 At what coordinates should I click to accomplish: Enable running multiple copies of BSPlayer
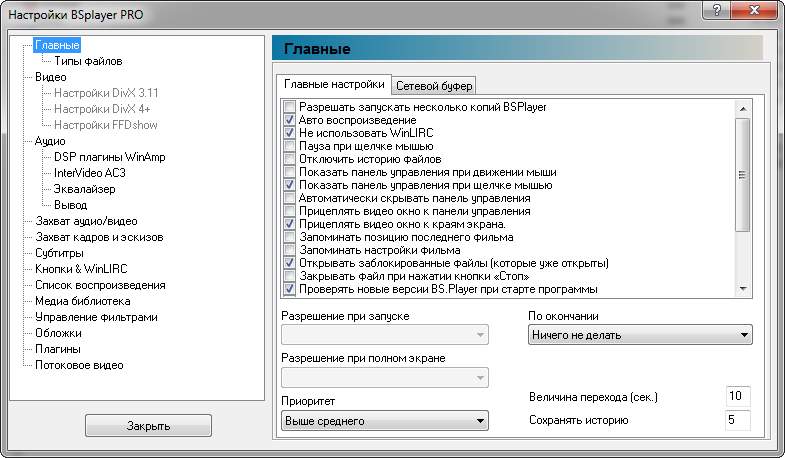pos(289,107)
